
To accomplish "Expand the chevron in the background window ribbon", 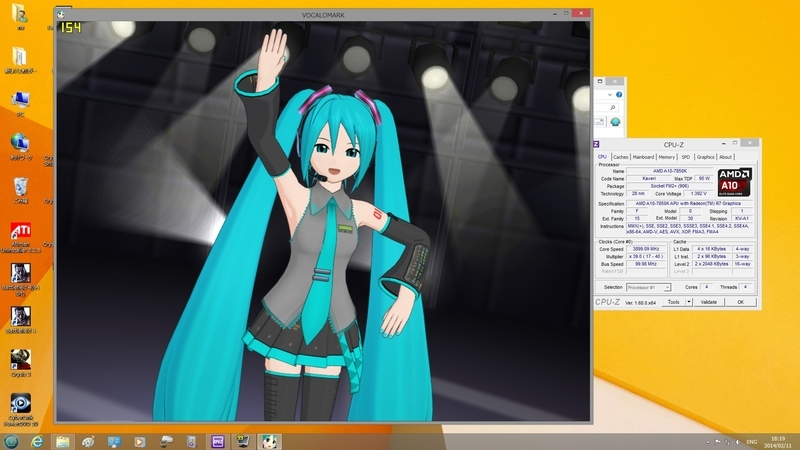I will (x=610, y=94).
